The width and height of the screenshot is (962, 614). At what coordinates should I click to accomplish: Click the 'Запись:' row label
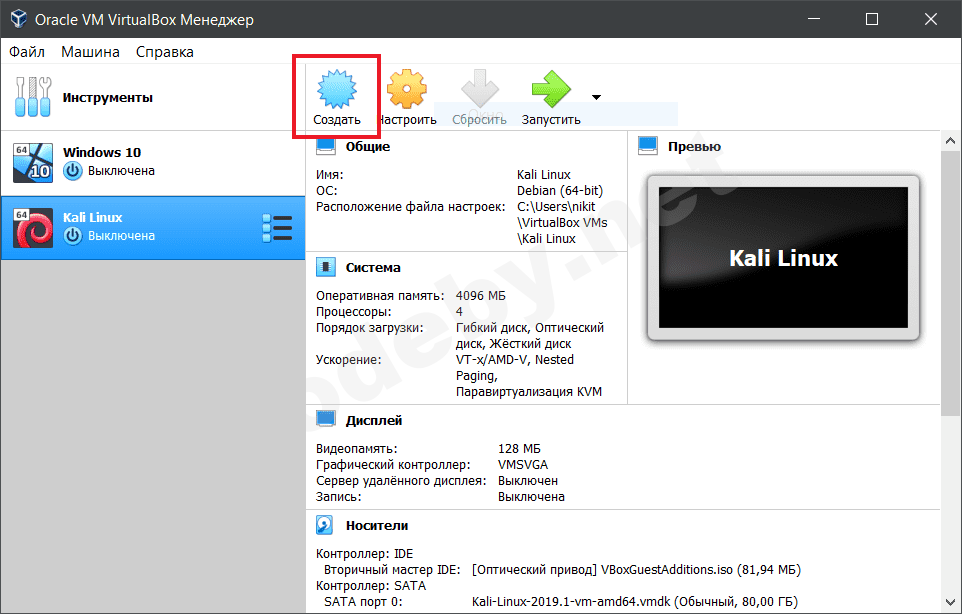point(339,497)
